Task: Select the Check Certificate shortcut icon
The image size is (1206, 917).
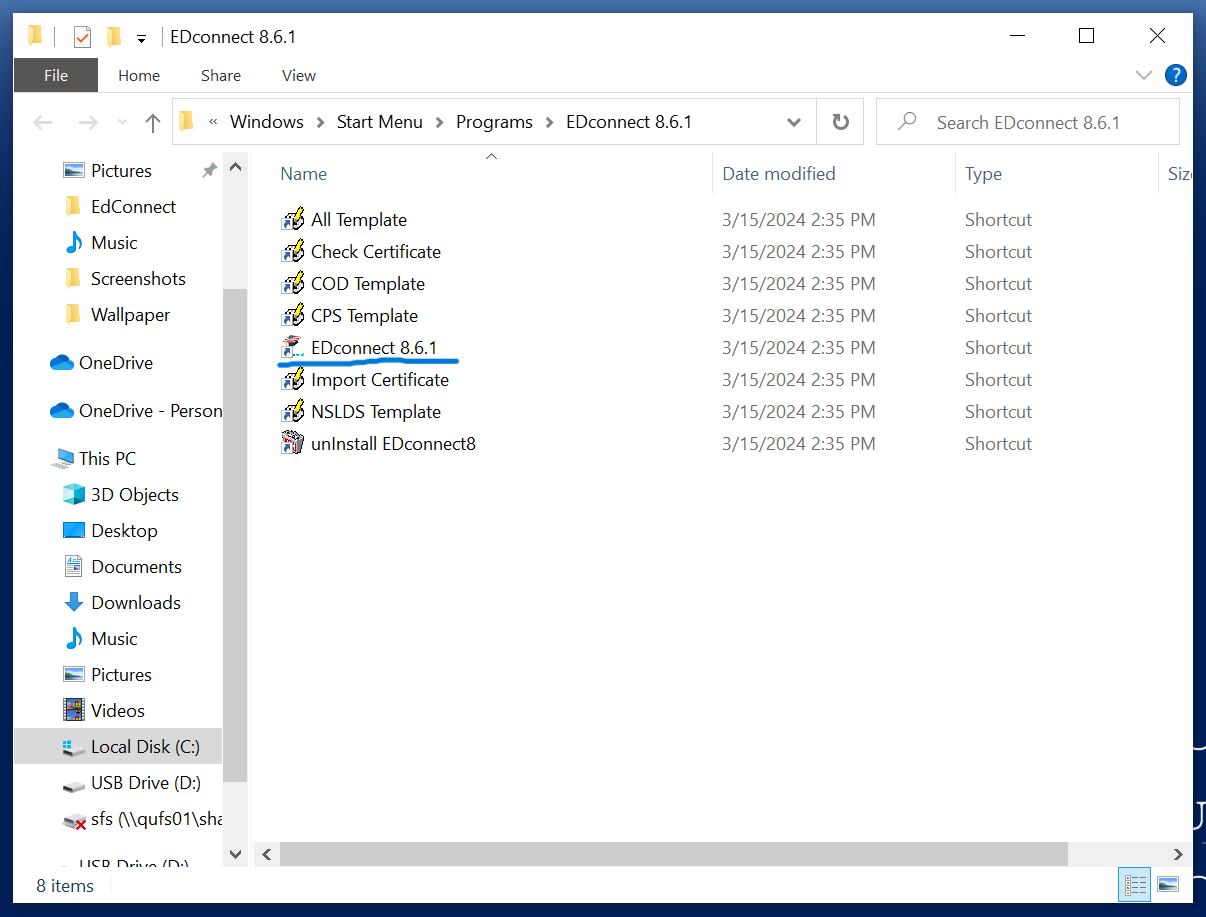Action: point(293,252)
